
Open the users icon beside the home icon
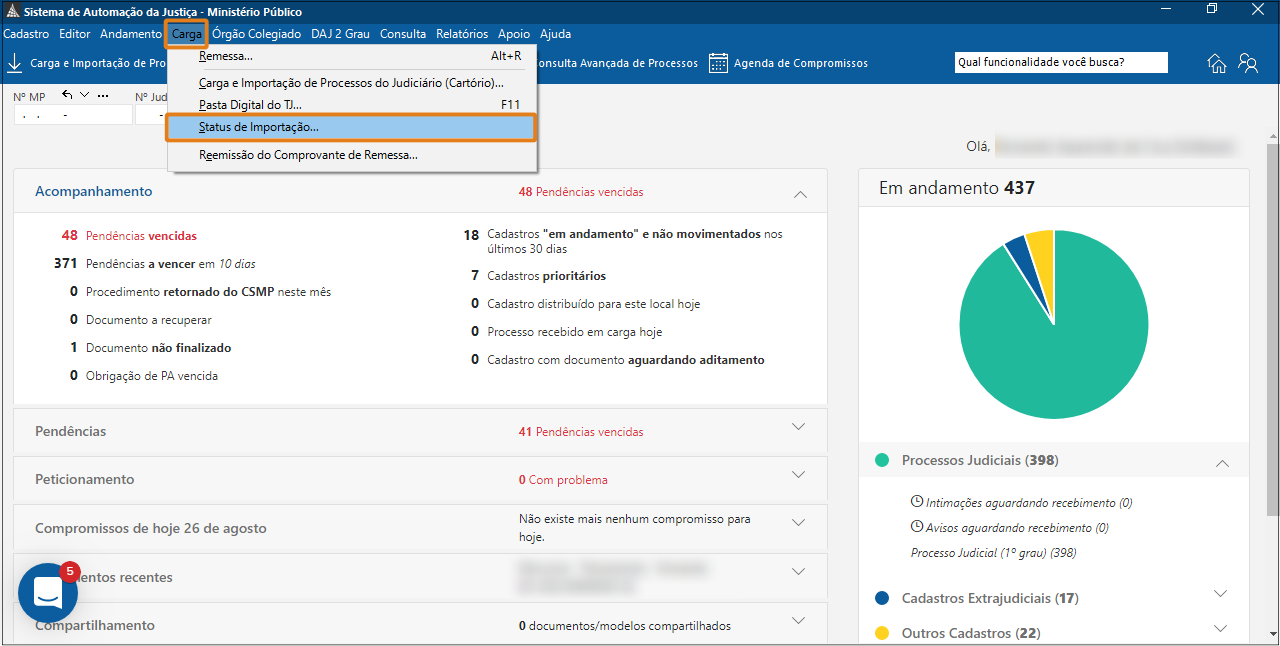pyautogui.click(x=1248, y=63)
